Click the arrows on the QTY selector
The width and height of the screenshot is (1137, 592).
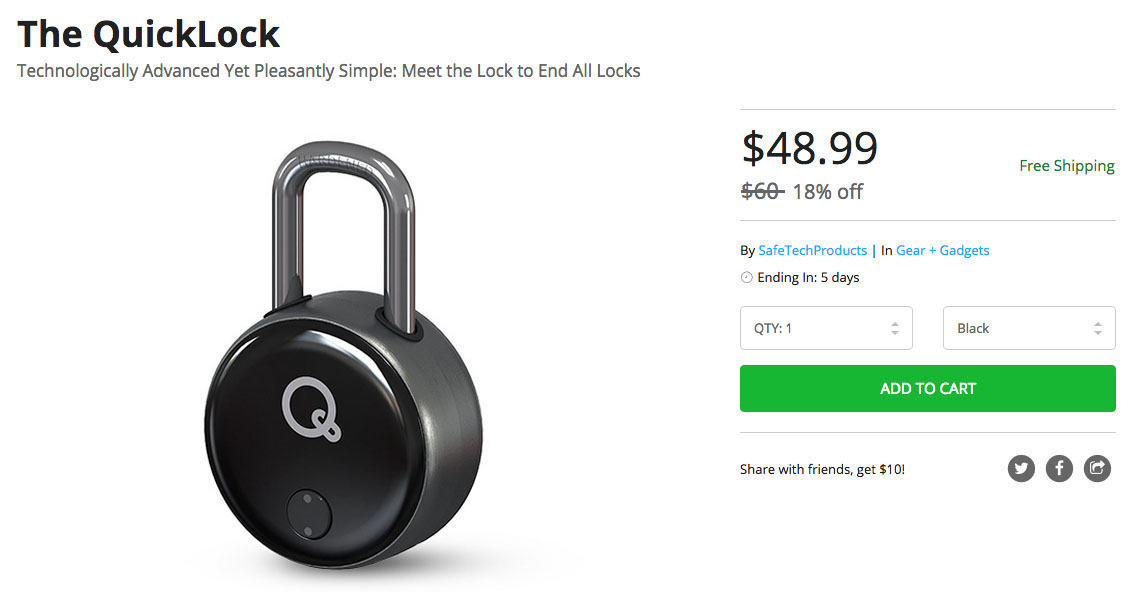pos(895,328)
